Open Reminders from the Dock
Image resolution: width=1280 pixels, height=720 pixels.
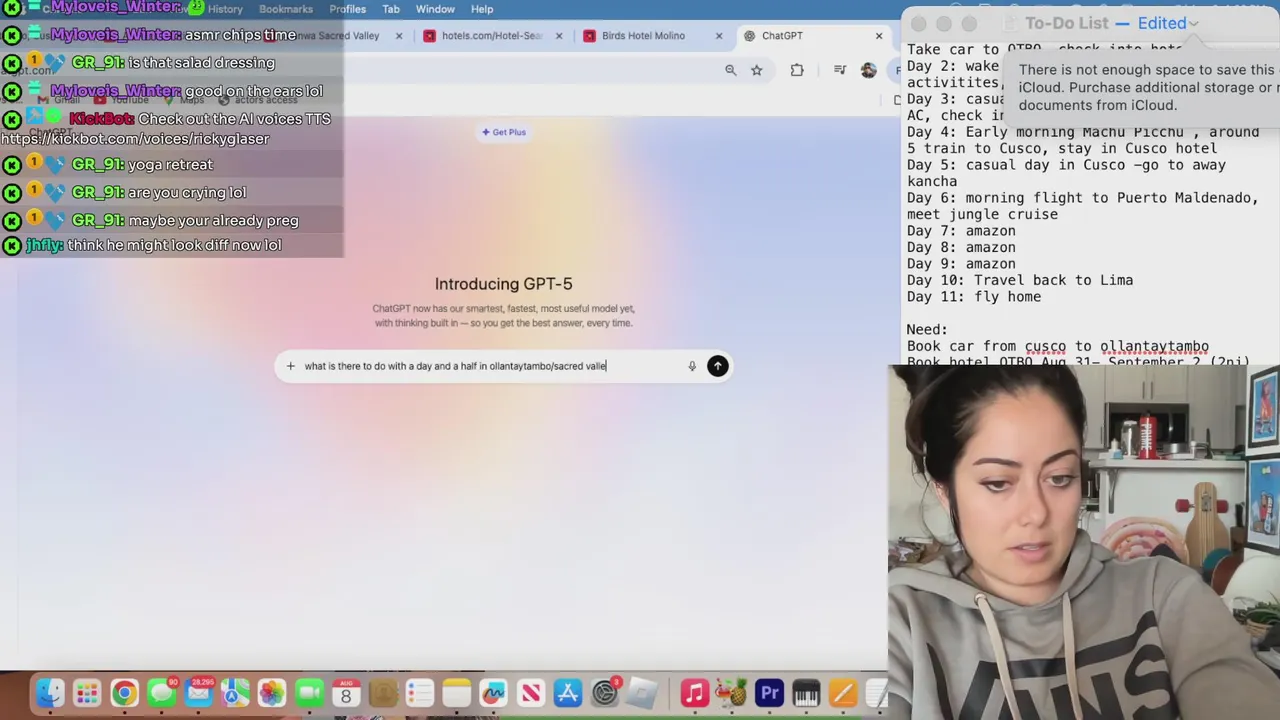coord(420,693)
